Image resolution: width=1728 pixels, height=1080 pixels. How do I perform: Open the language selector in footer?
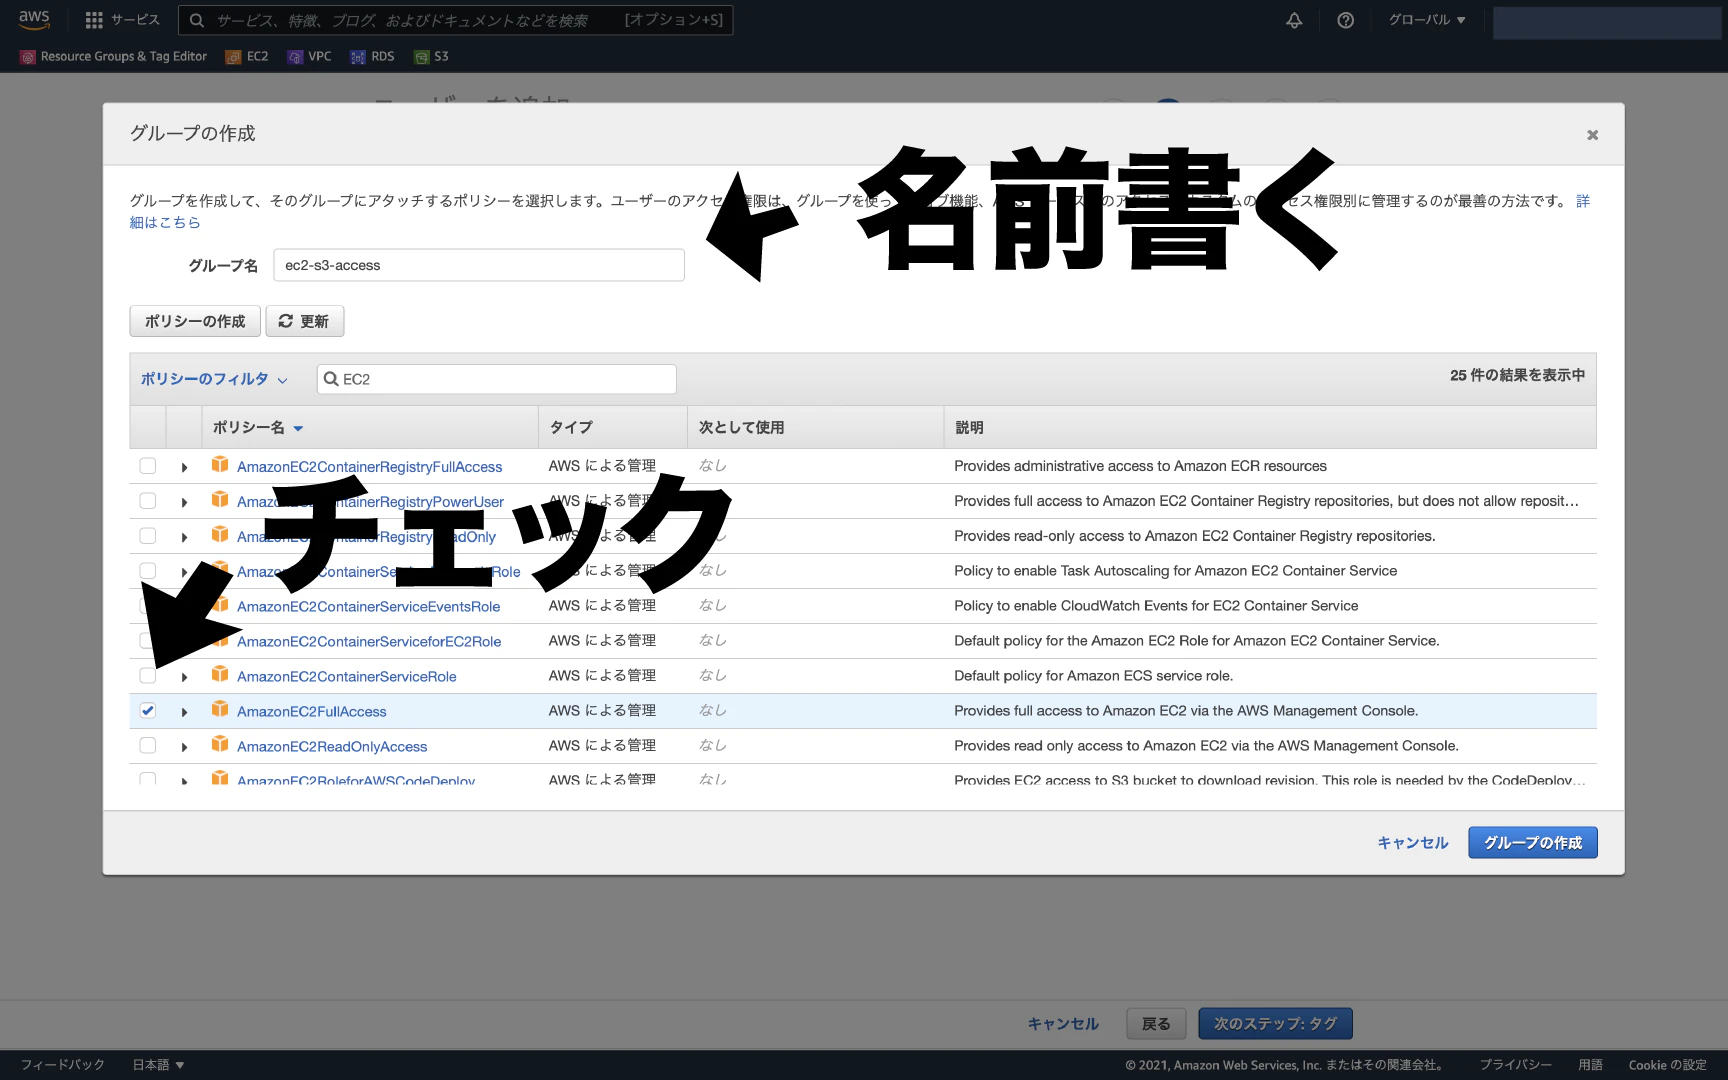158,1065
